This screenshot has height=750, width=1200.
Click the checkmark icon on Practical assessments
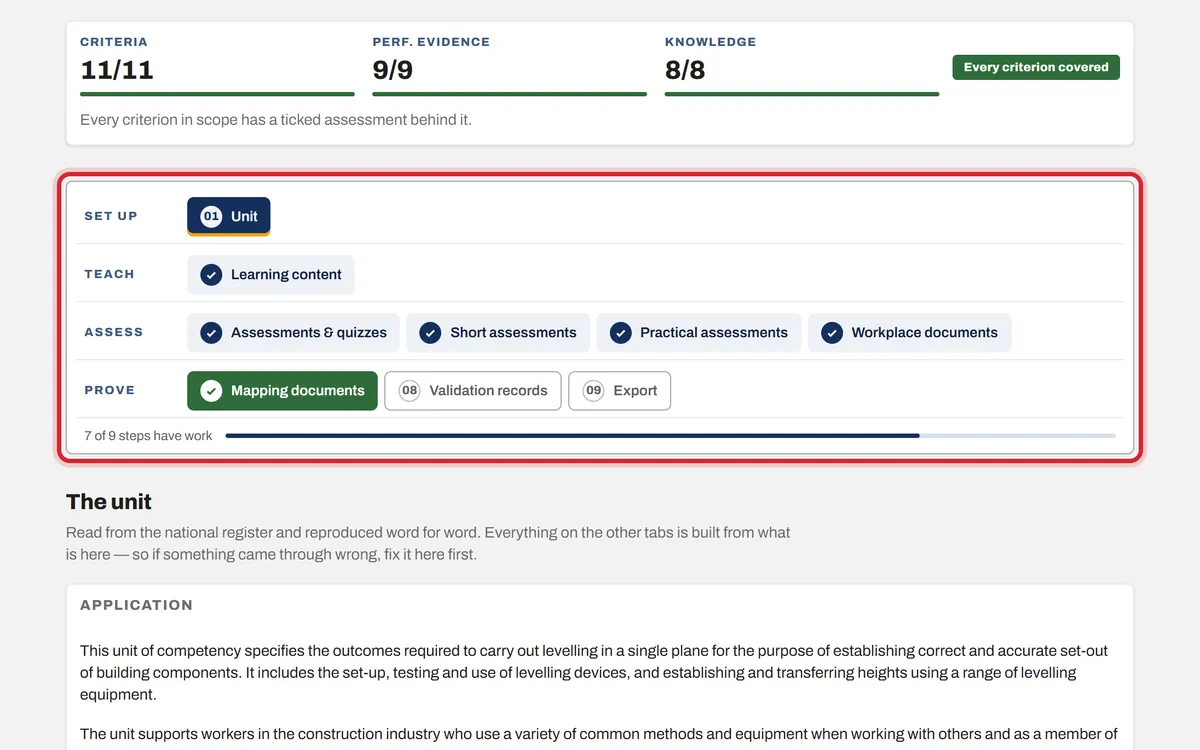click(620, 332)
